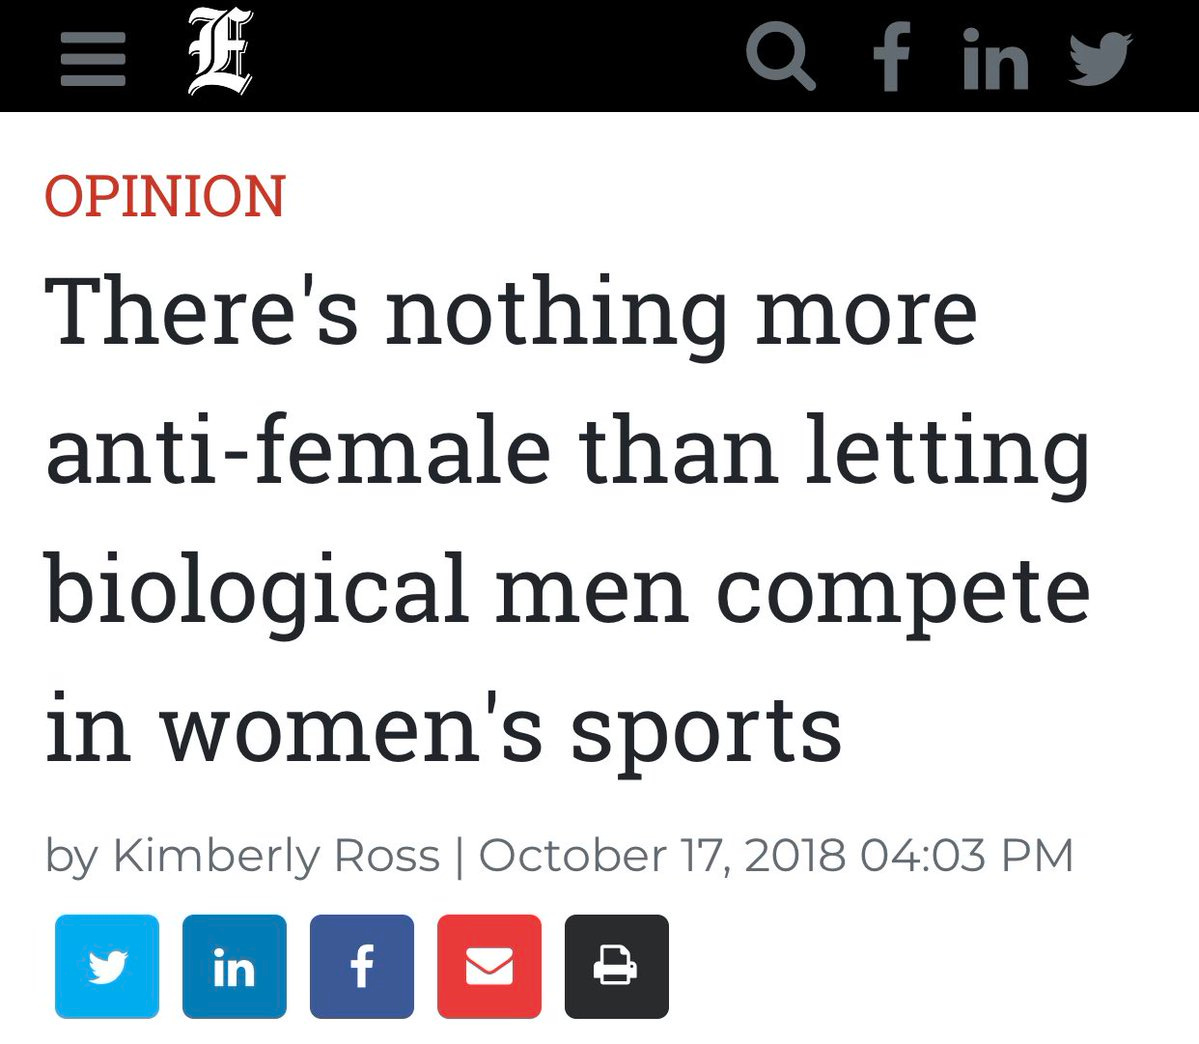Screen dimensions: 1199x1044
Task: Click the October 17, 2018 date
Action: [x=662, y=855]
